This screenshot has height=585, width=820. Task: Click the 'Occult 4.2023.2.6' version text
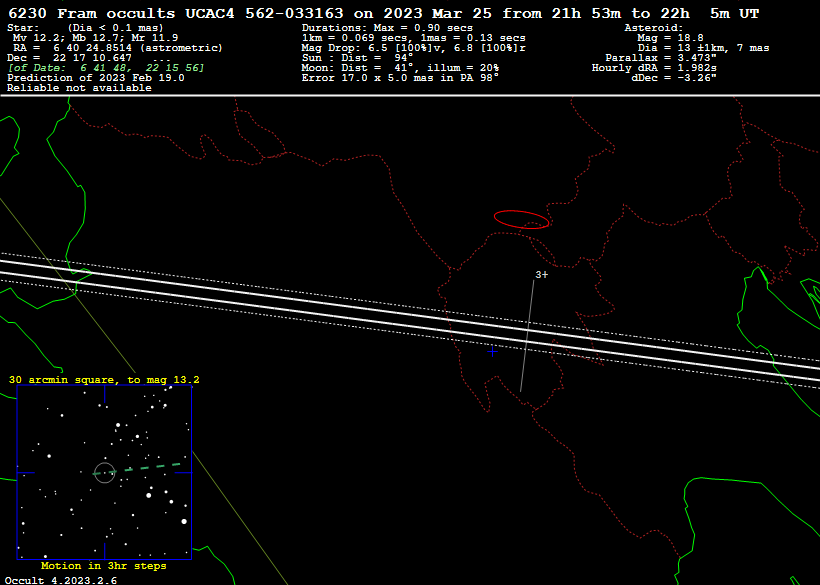tap(61, 580)
